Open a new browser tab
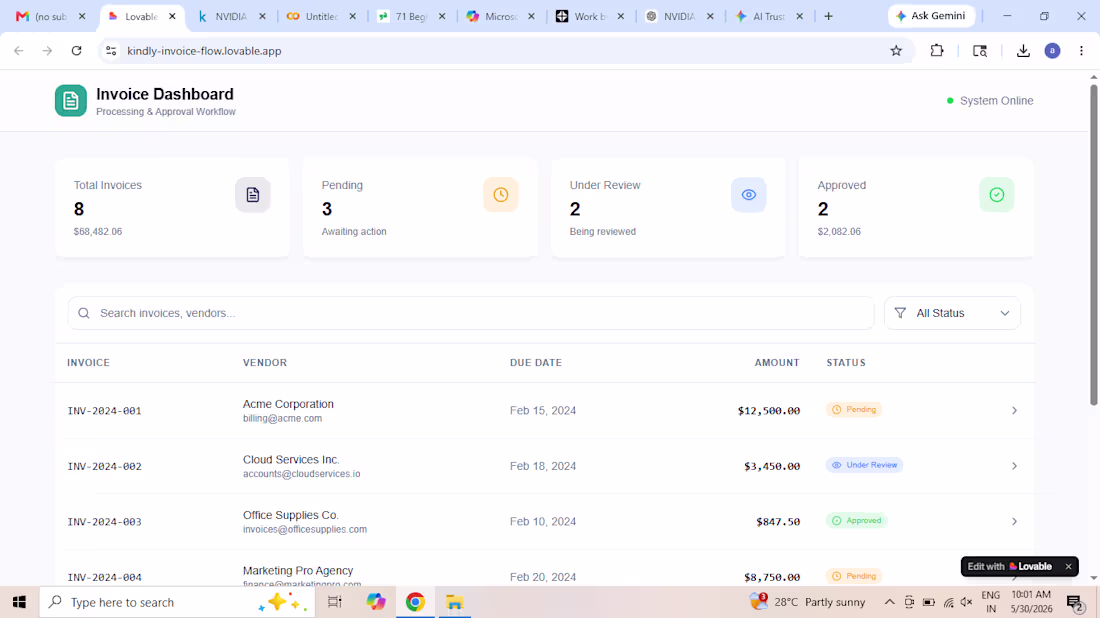The image size is (1100, 618). tap(829, 16)
